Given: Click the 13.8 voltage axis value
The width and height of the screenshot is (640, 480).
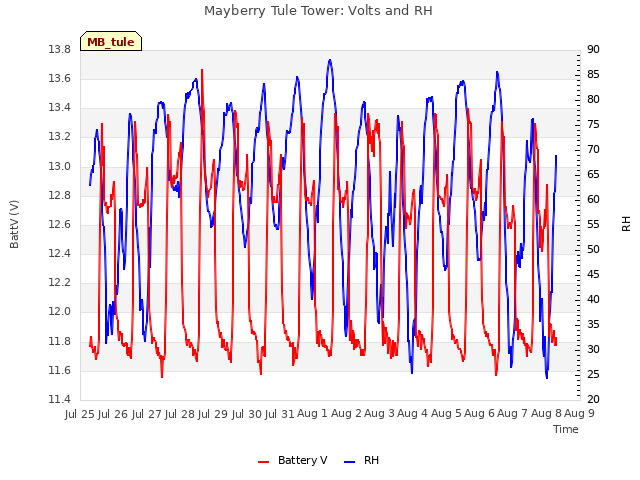Looking at the screenshot, I should coord(59,50).
